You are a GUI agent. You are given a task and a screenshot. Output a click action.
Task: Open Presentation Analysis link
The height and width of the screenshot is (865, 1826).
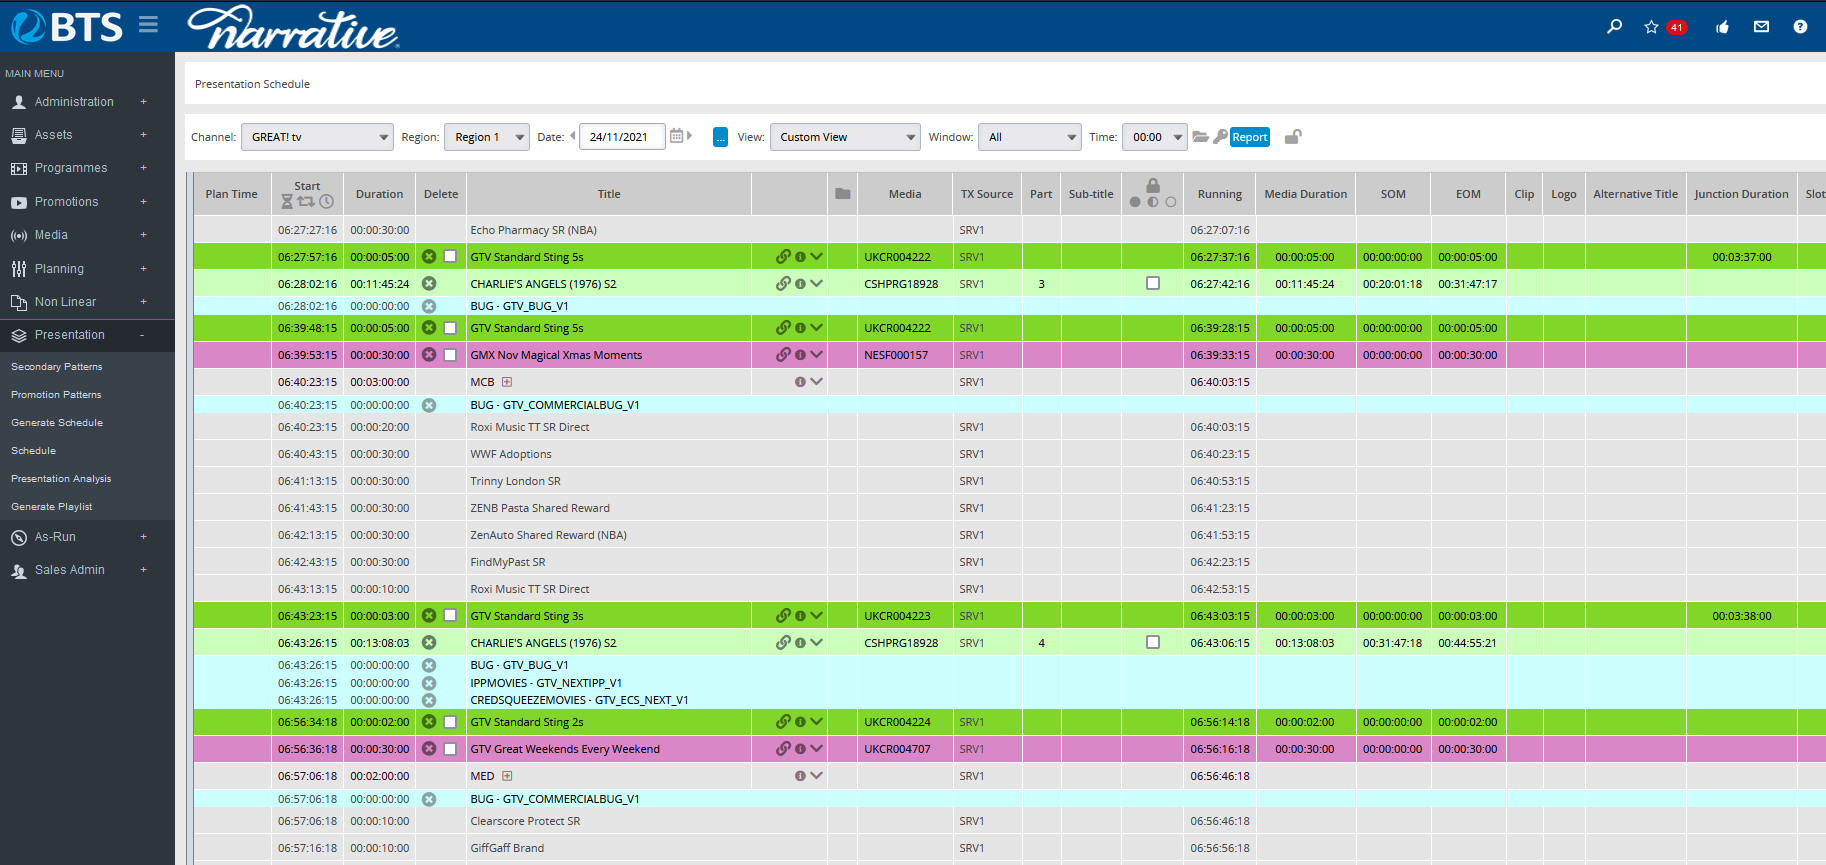click(x=61, y=479)
